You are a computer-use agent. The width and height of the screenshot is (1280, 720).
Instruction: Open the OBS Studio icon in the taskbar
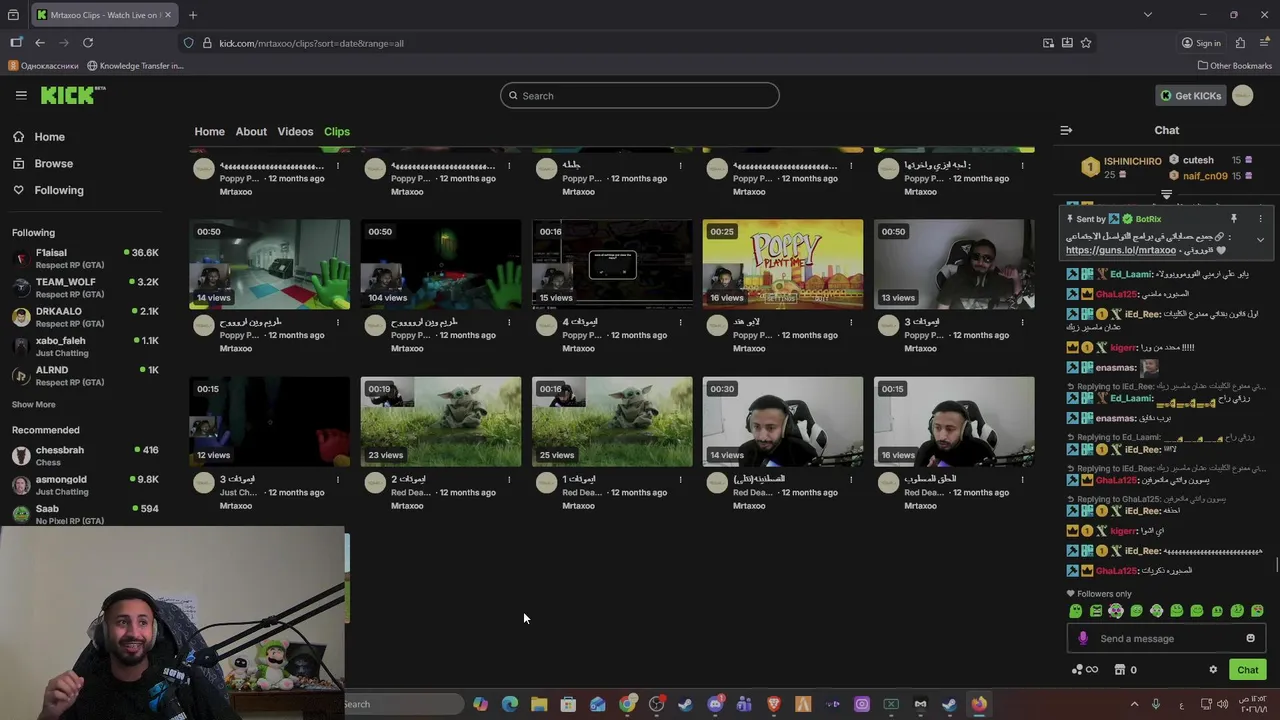pyautogui.click(x=656, y=704)
